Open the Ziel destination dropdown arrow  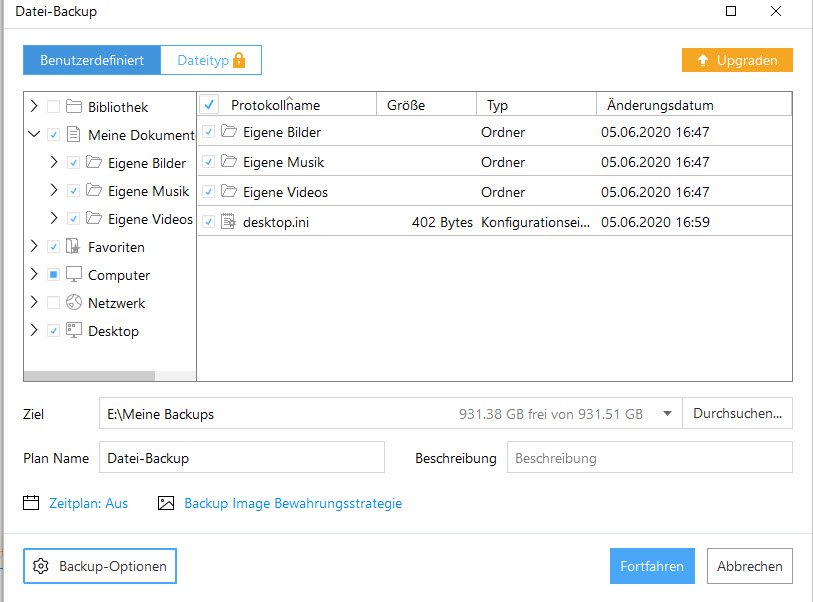[665, 414]
